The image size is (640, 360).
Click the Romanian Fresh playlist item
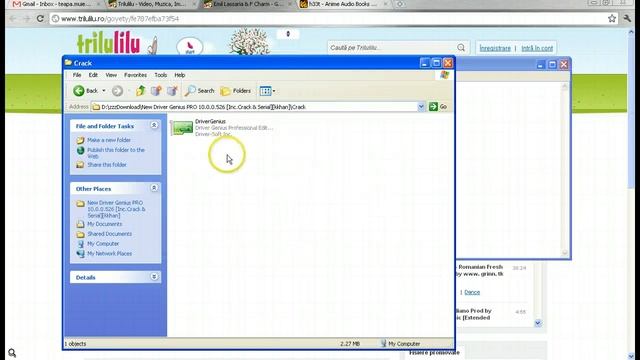click(x=480, y=270)
